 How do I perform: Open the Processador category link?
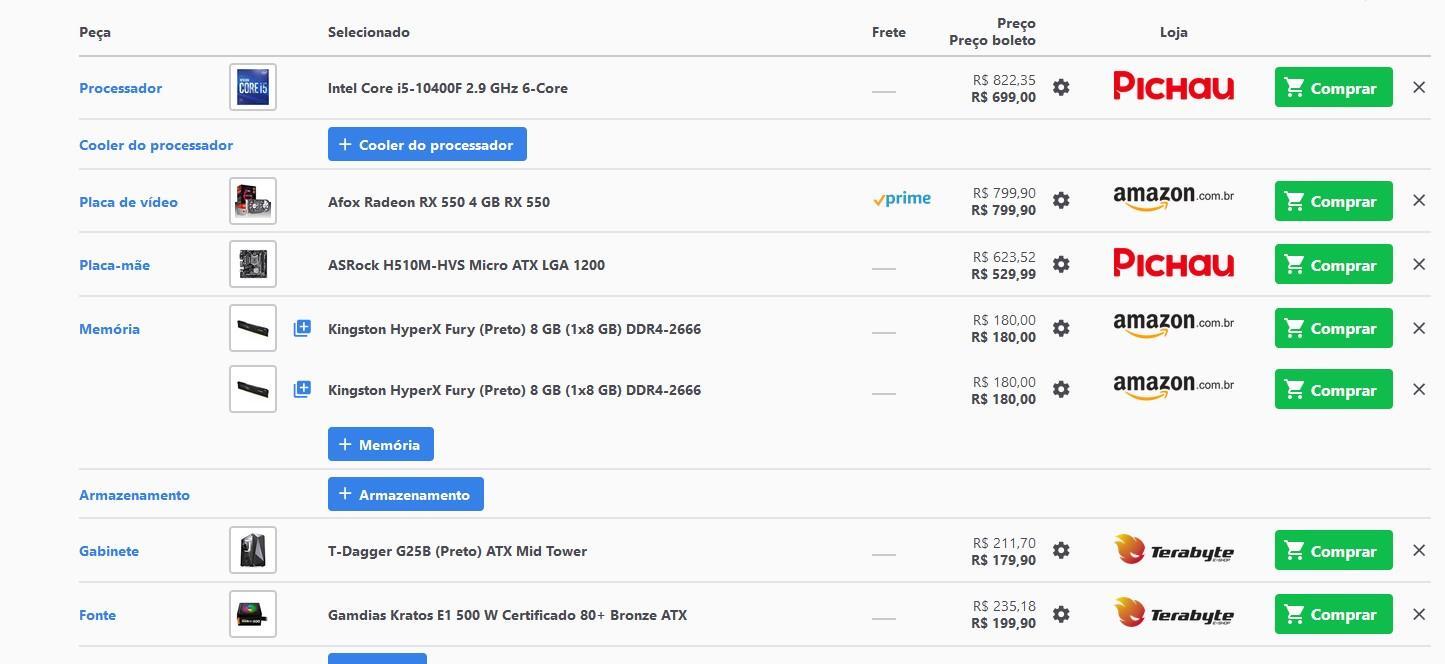(x=120, y=88)
